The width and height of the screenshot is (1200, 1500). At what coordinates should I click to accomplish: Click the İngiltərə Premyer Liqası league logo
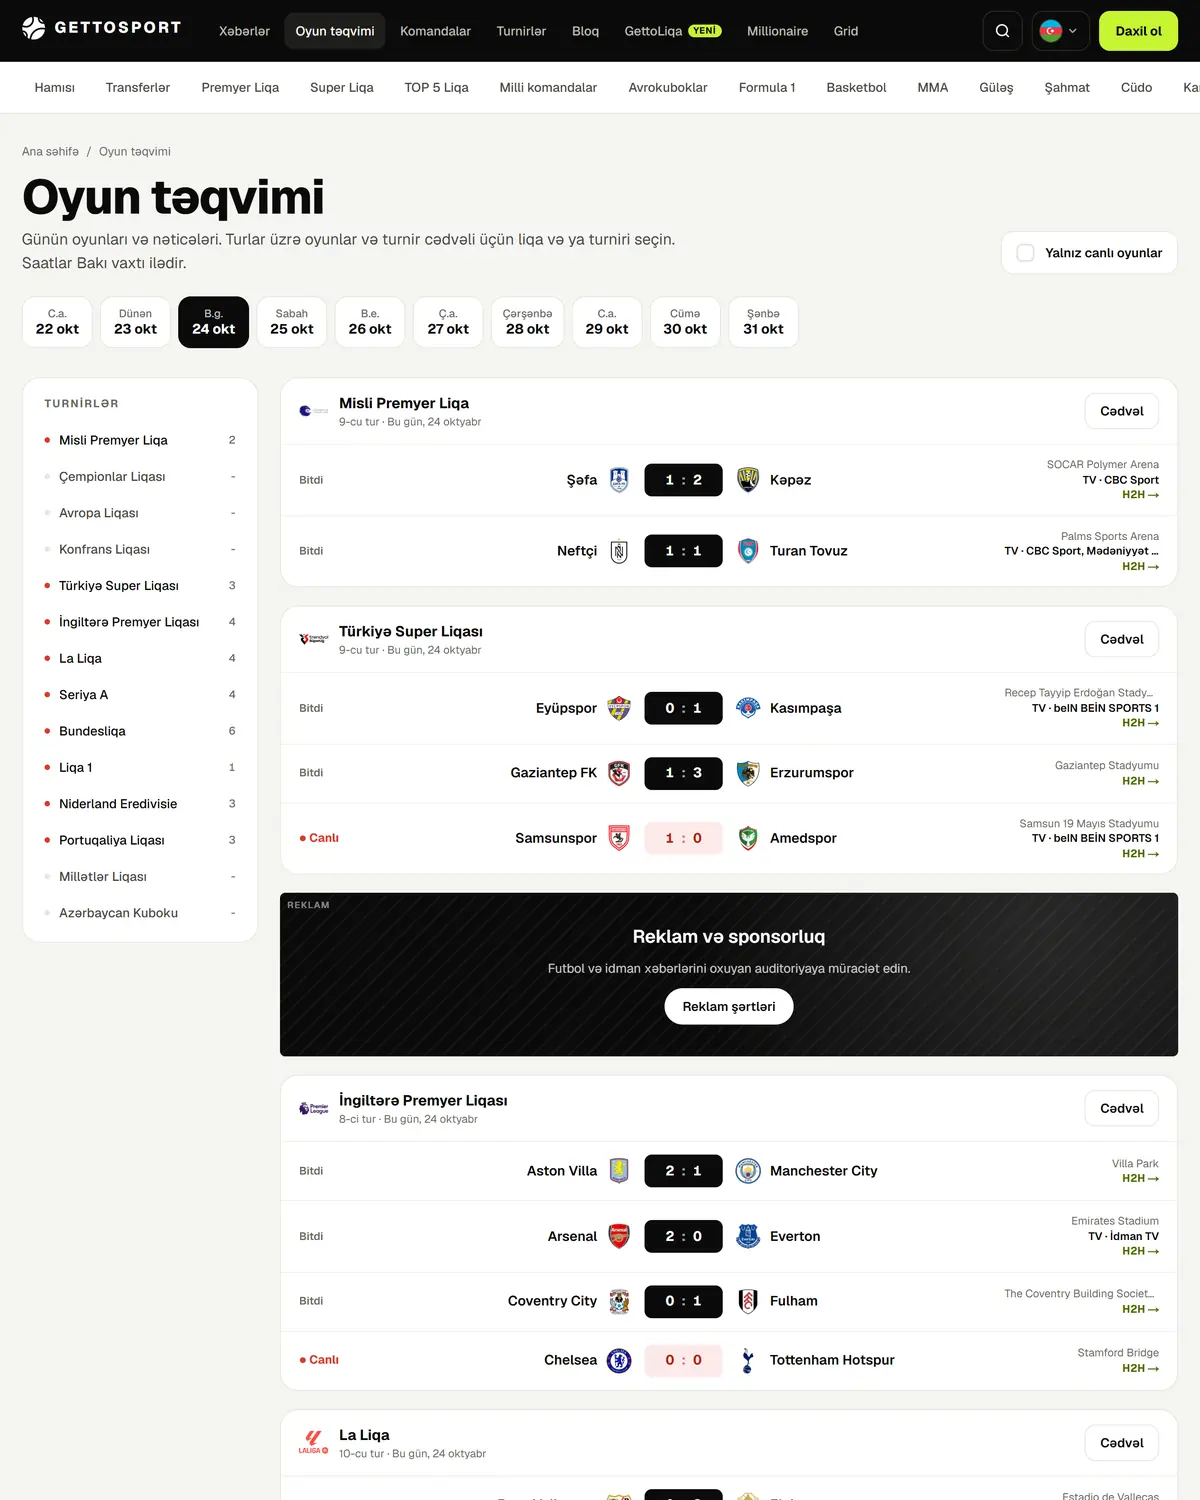click(314, 1108)
